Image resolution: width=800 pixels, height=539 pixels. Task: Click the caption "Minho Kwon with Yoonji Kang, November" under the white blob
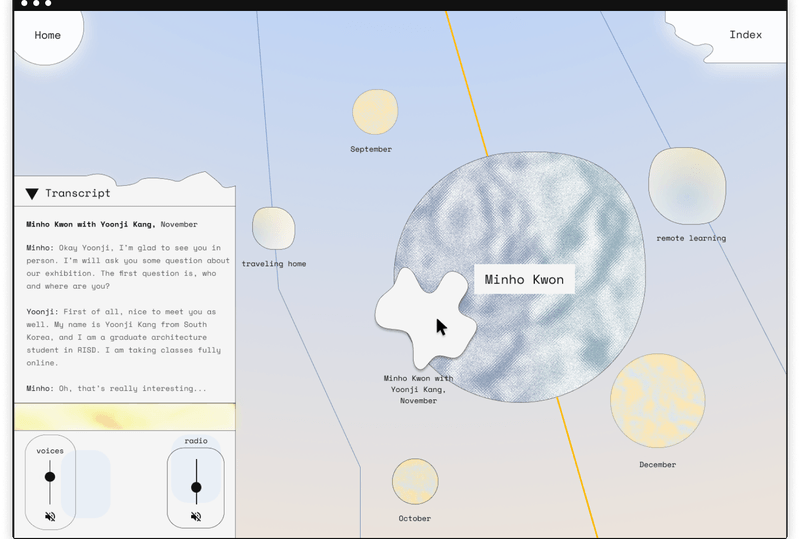418,389
